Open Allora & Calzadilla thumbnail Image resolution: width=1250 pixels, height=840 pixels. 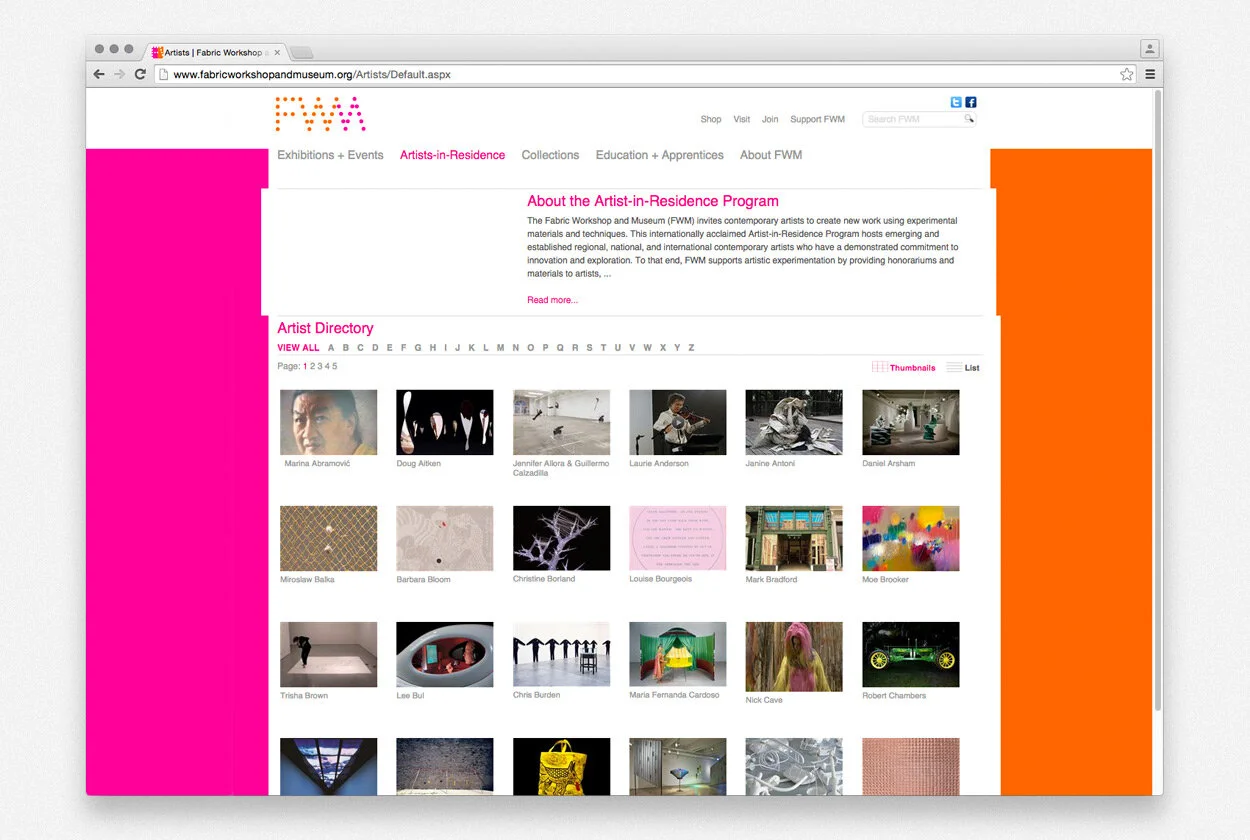tap(561, 422)
